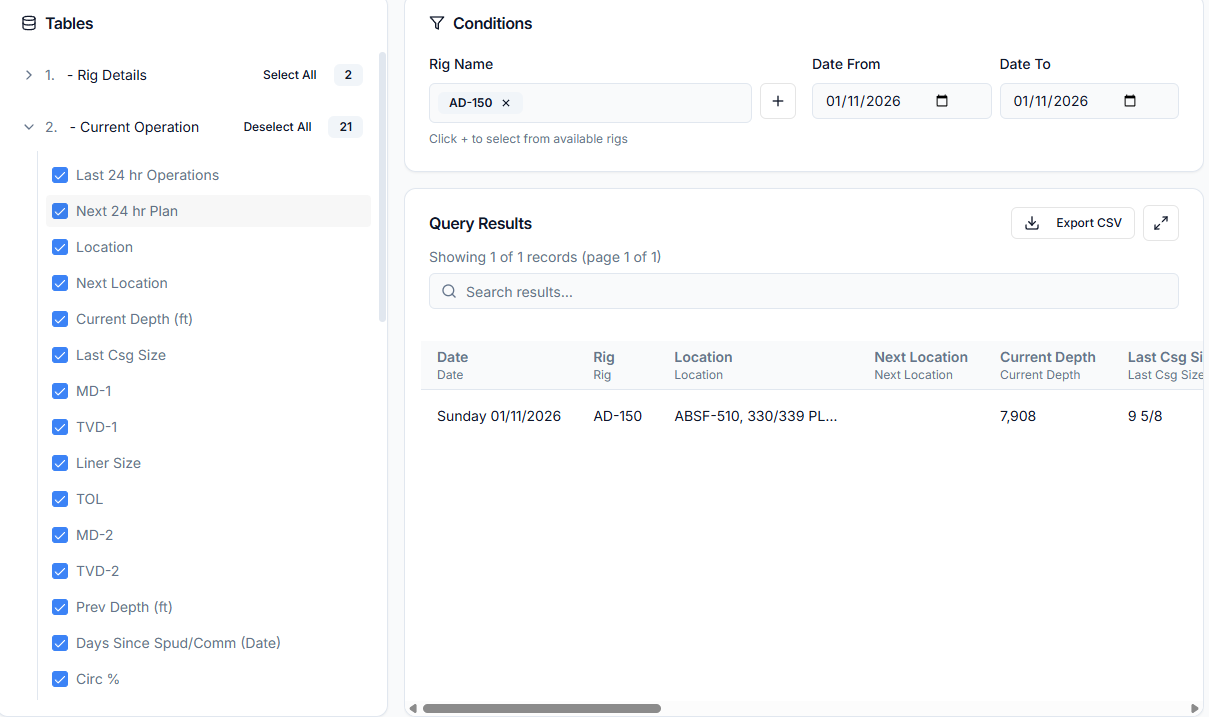The height and width of the screenshot is (717, 1209).
Task: Export the query results as CSV
Action: pyautogui.click(x=1072, y=223)
